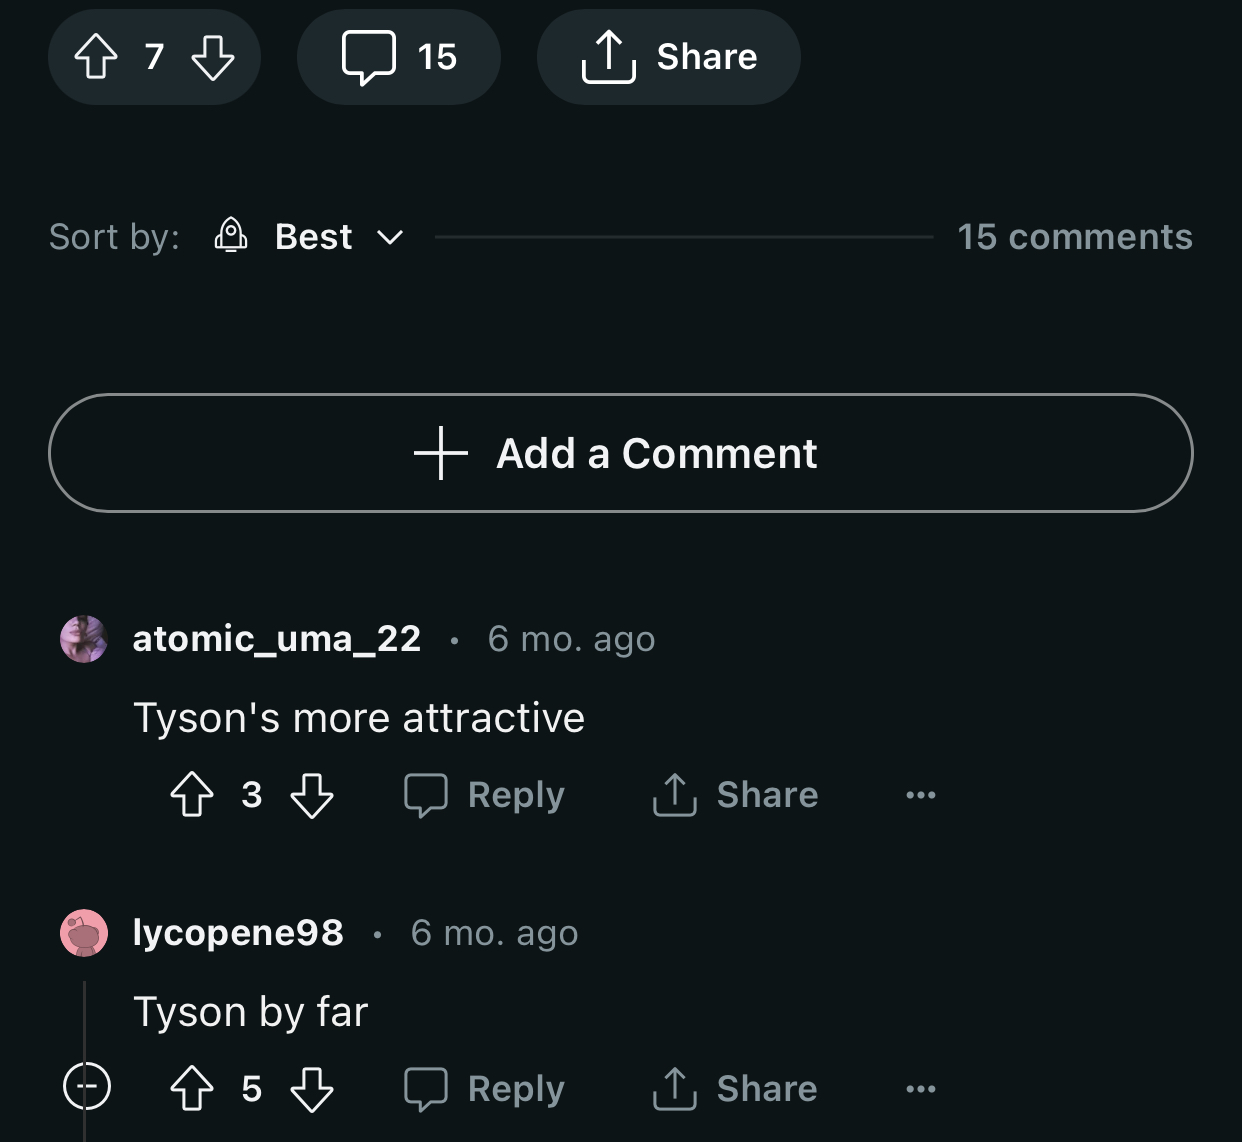The width and height of the screenshot is (1242, 1142).
Task: Downvote the "Tyson by far" comment
Action: coord(312,1089)
